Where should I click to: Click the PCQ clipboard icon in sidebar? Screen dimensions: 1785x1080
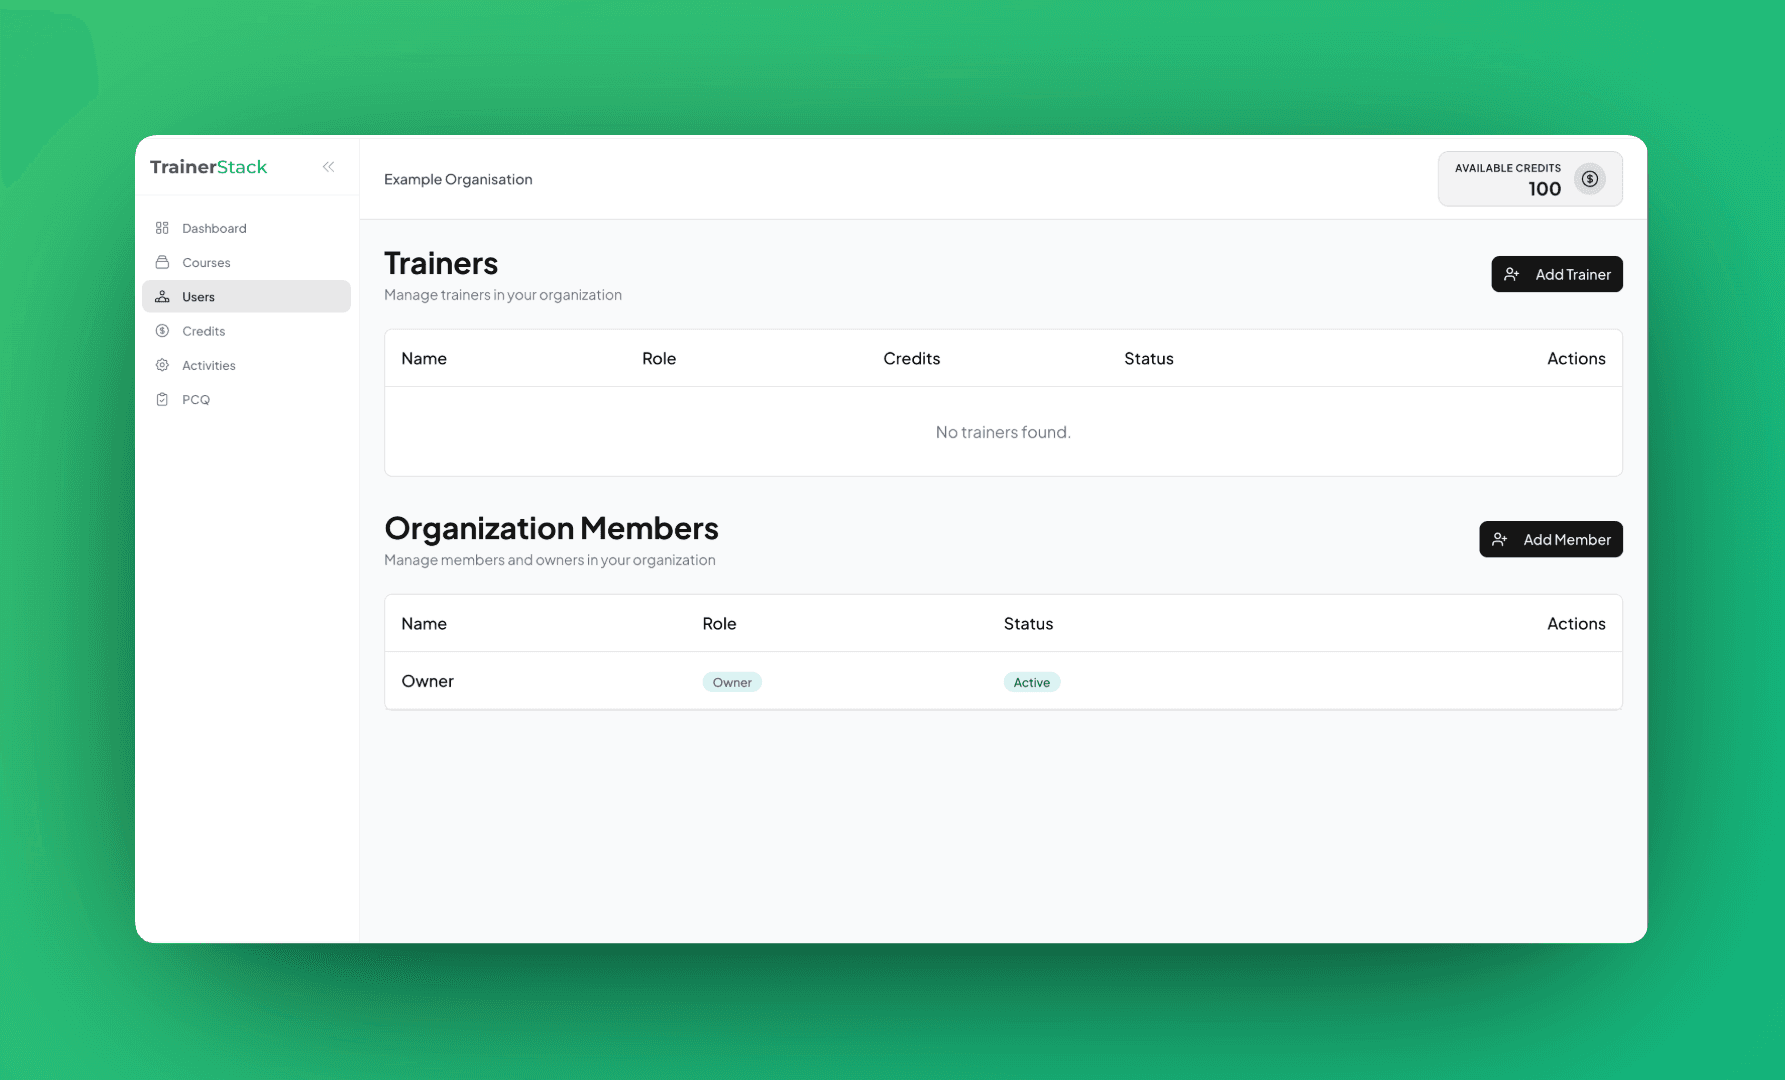point(162,399)
